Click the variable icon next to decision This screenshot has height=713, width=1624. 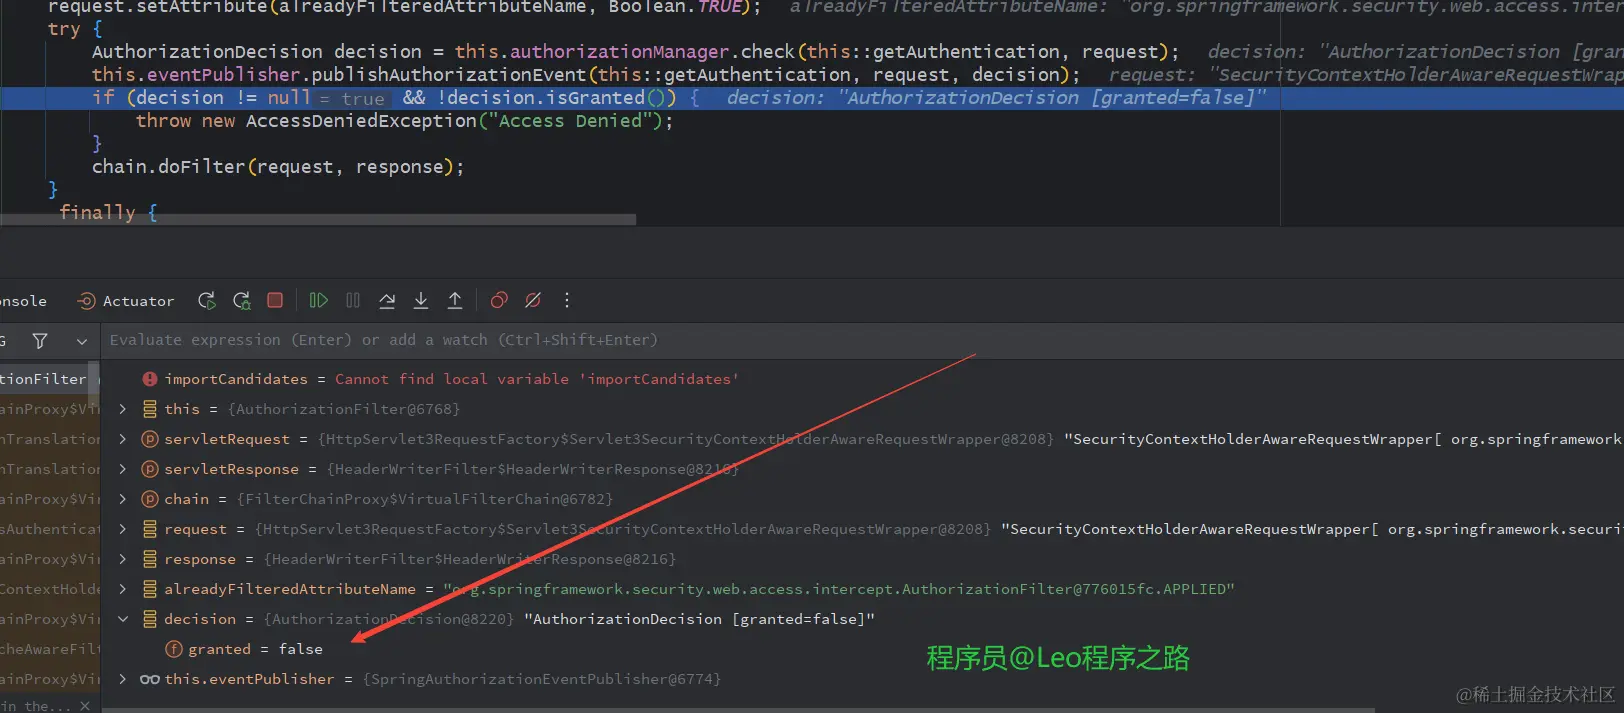pyautogui.click(x=150, y=619)
